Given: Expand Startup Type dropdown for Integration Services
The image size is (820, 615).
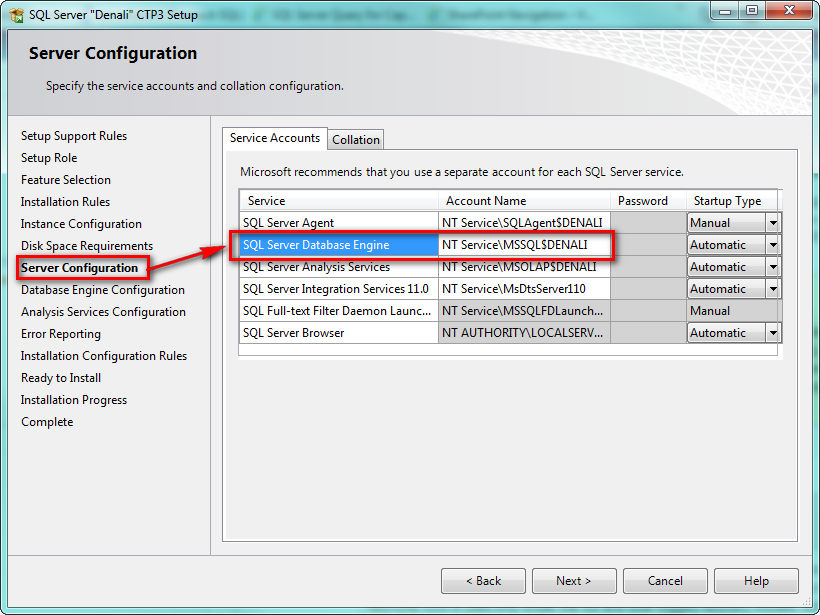Looking at the screenshot, I should pyautogui.click(x=772, y=289).
